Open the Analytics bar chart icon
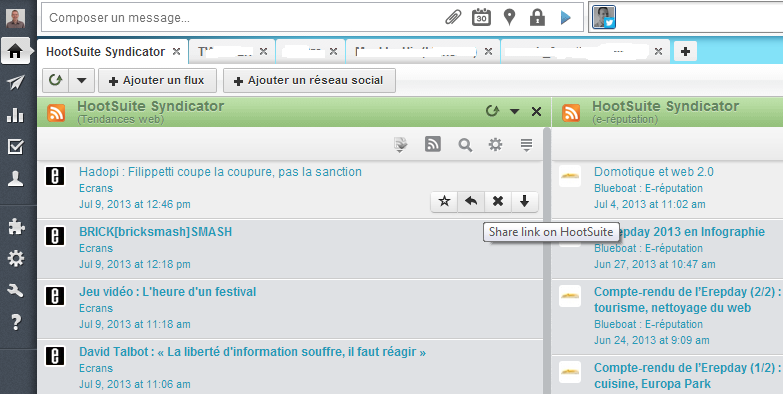Screen dimensions: 783x394 point(15,115)
